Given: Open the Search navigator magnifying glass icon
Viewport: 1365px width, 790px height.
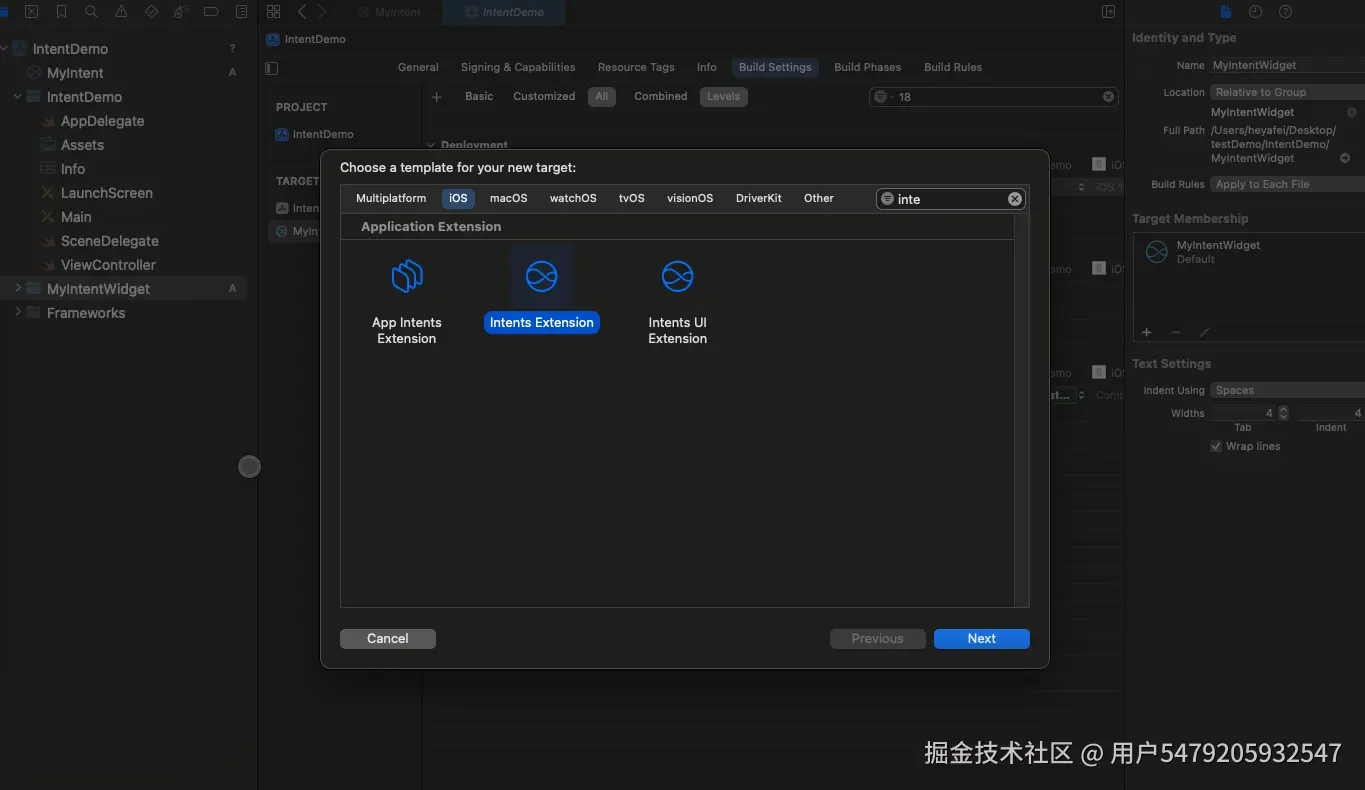Looking at the screenshot, I should 90,11.
